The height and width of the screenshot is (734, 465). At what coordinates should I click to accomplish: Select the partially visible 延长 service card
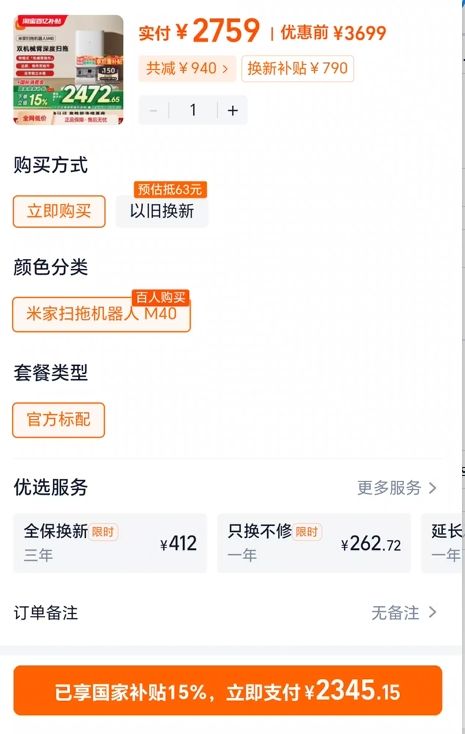point(442,543)
